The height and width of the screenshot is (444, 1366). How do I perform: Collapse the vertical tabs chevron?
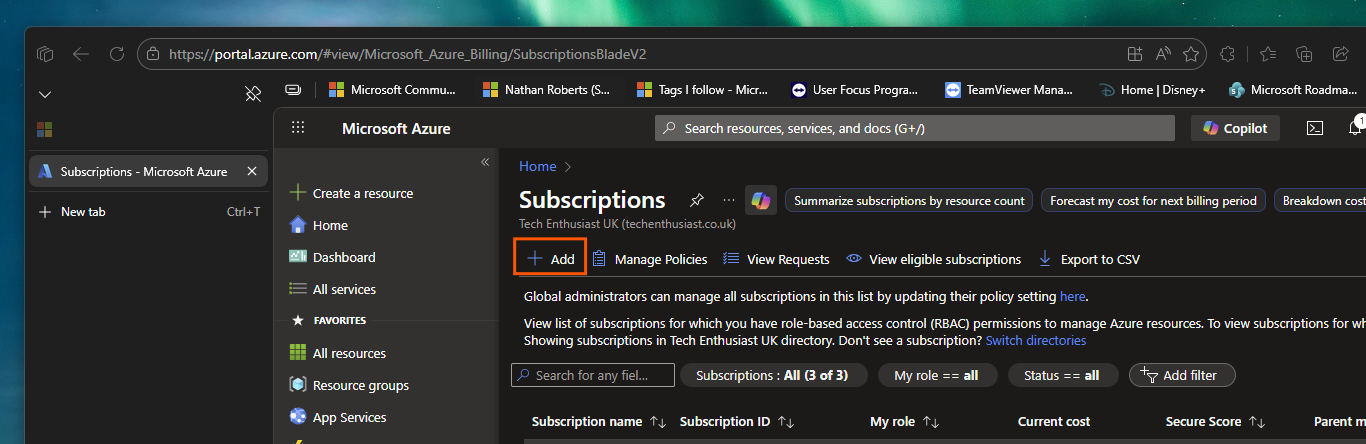tap(45, 94)
